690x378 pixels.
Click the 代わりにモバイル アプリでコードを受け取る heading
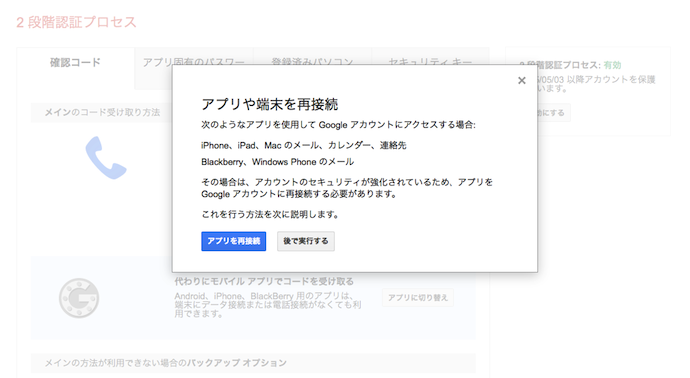tap(264, 281)
